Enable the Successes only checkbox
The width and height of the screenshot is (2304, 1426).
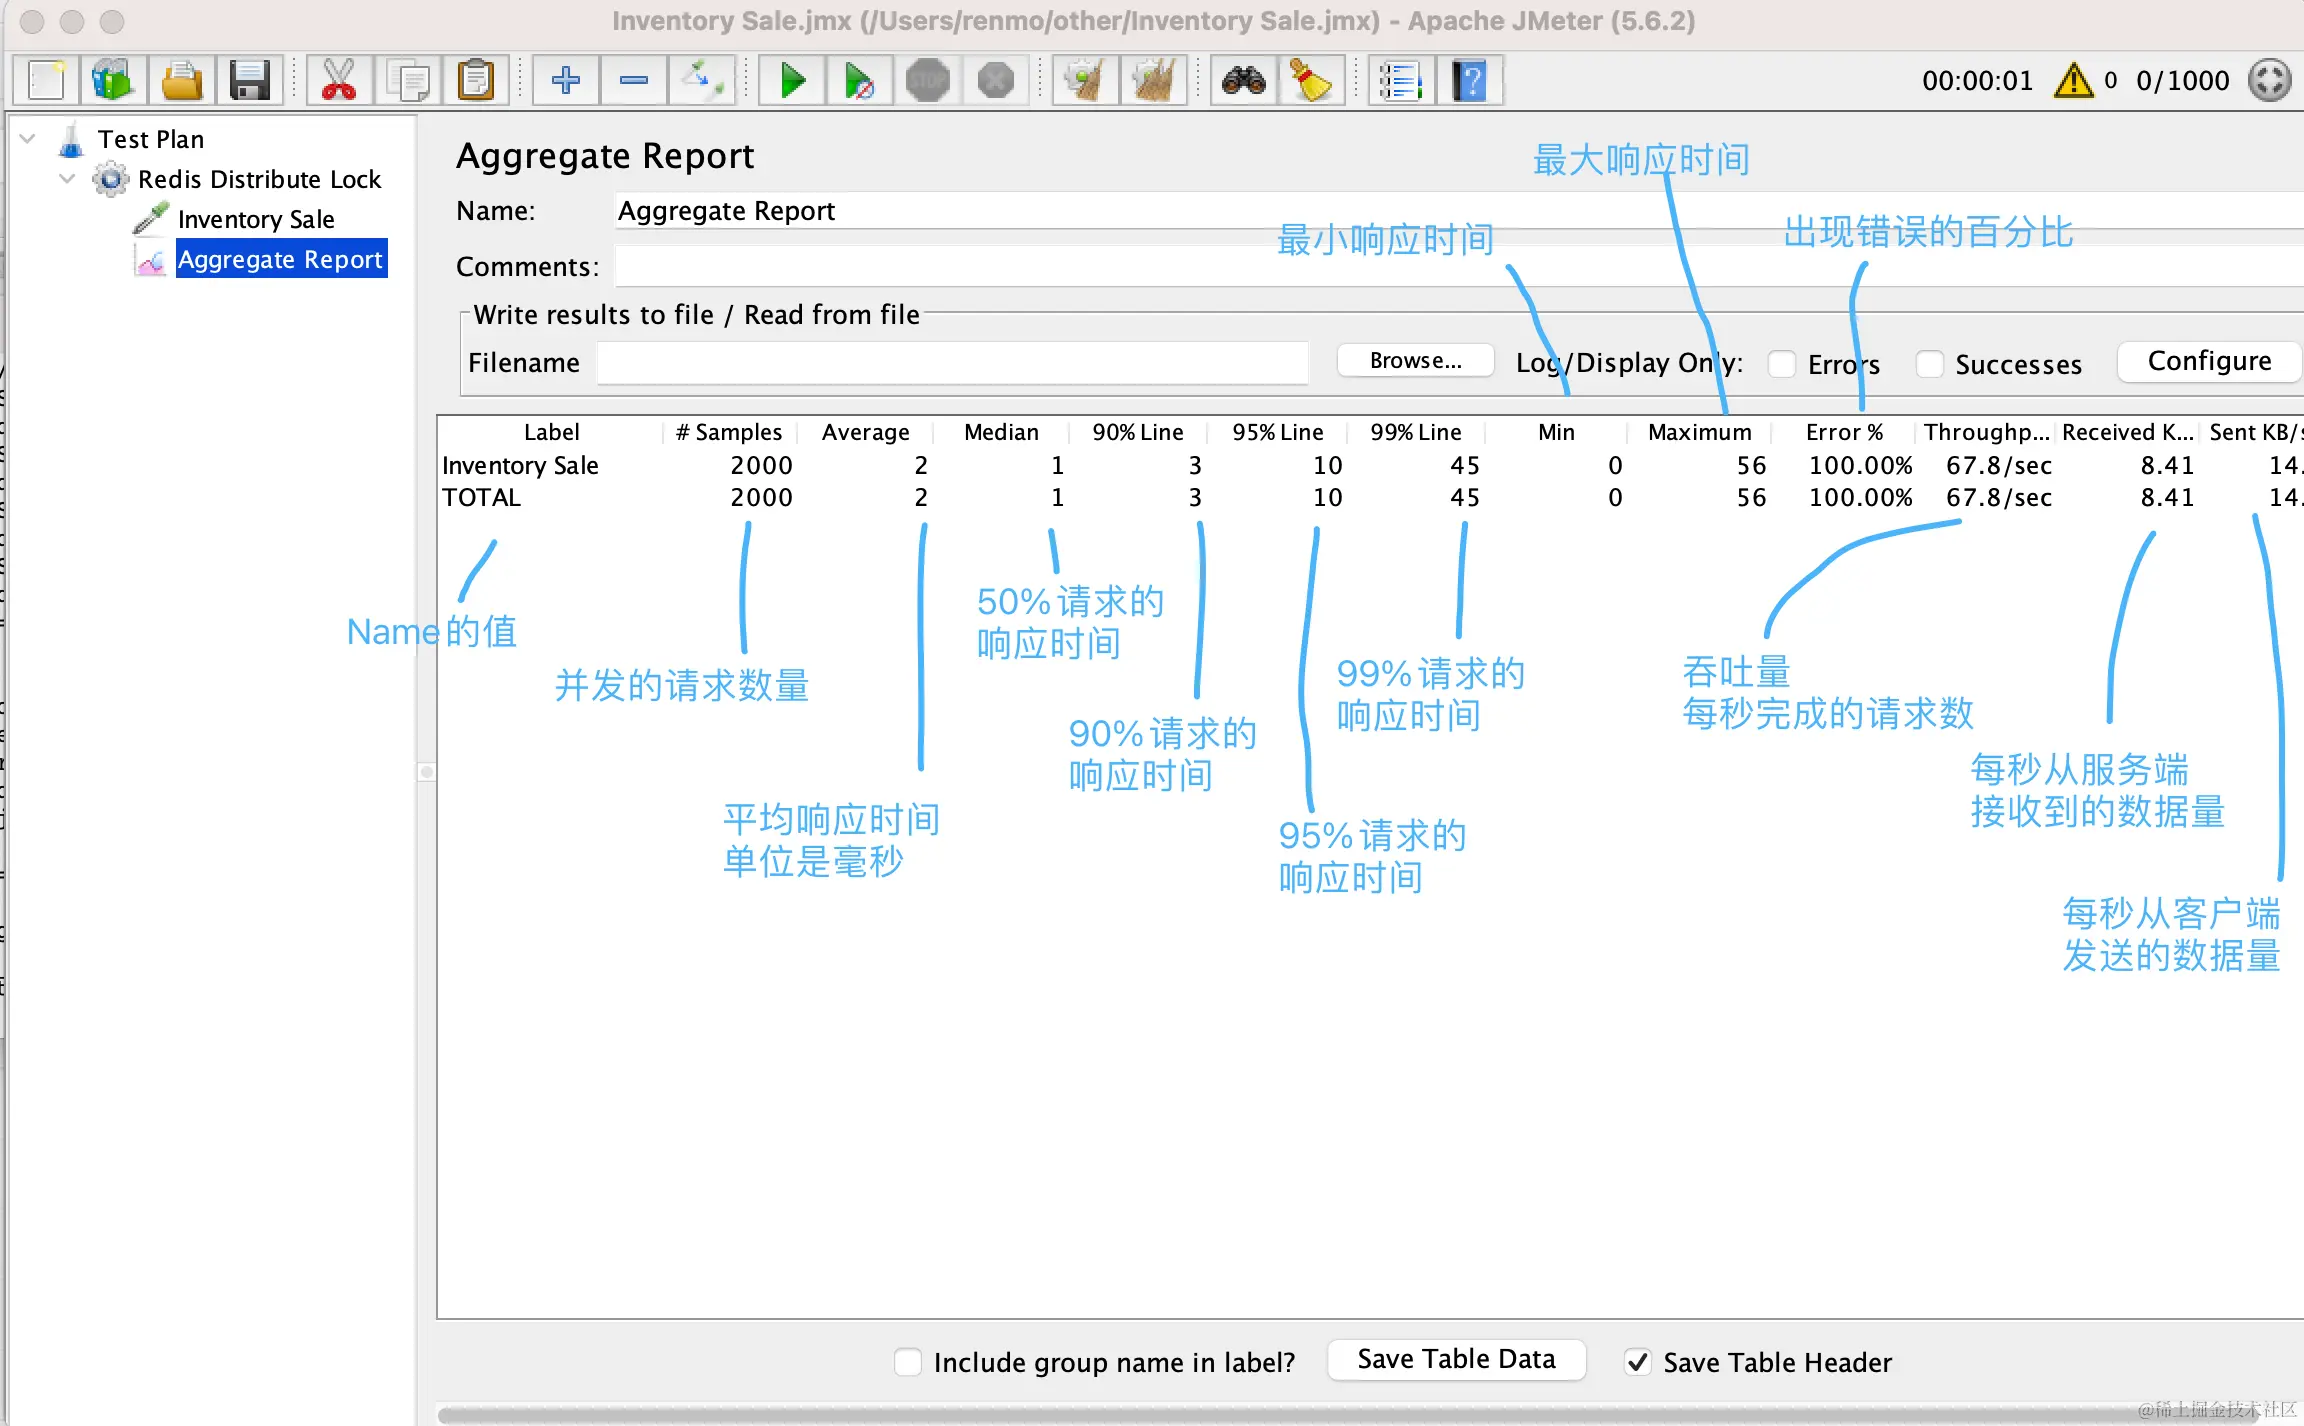[x=1929, y=364]
